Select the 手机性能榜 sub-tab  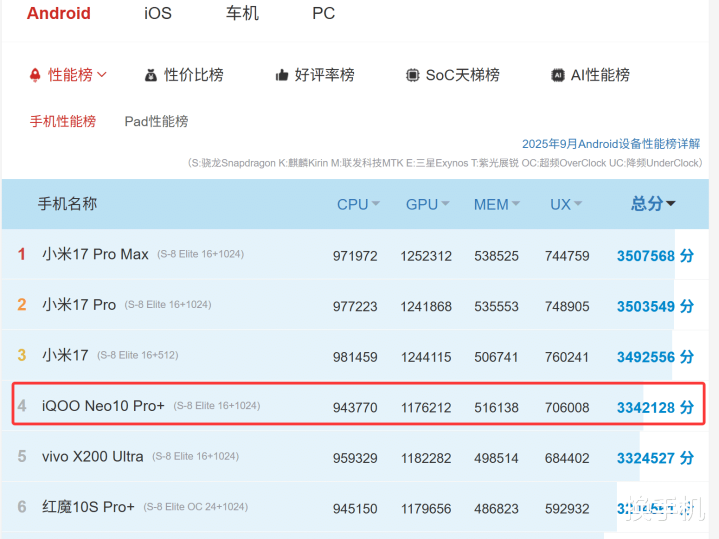coord(63,121)
